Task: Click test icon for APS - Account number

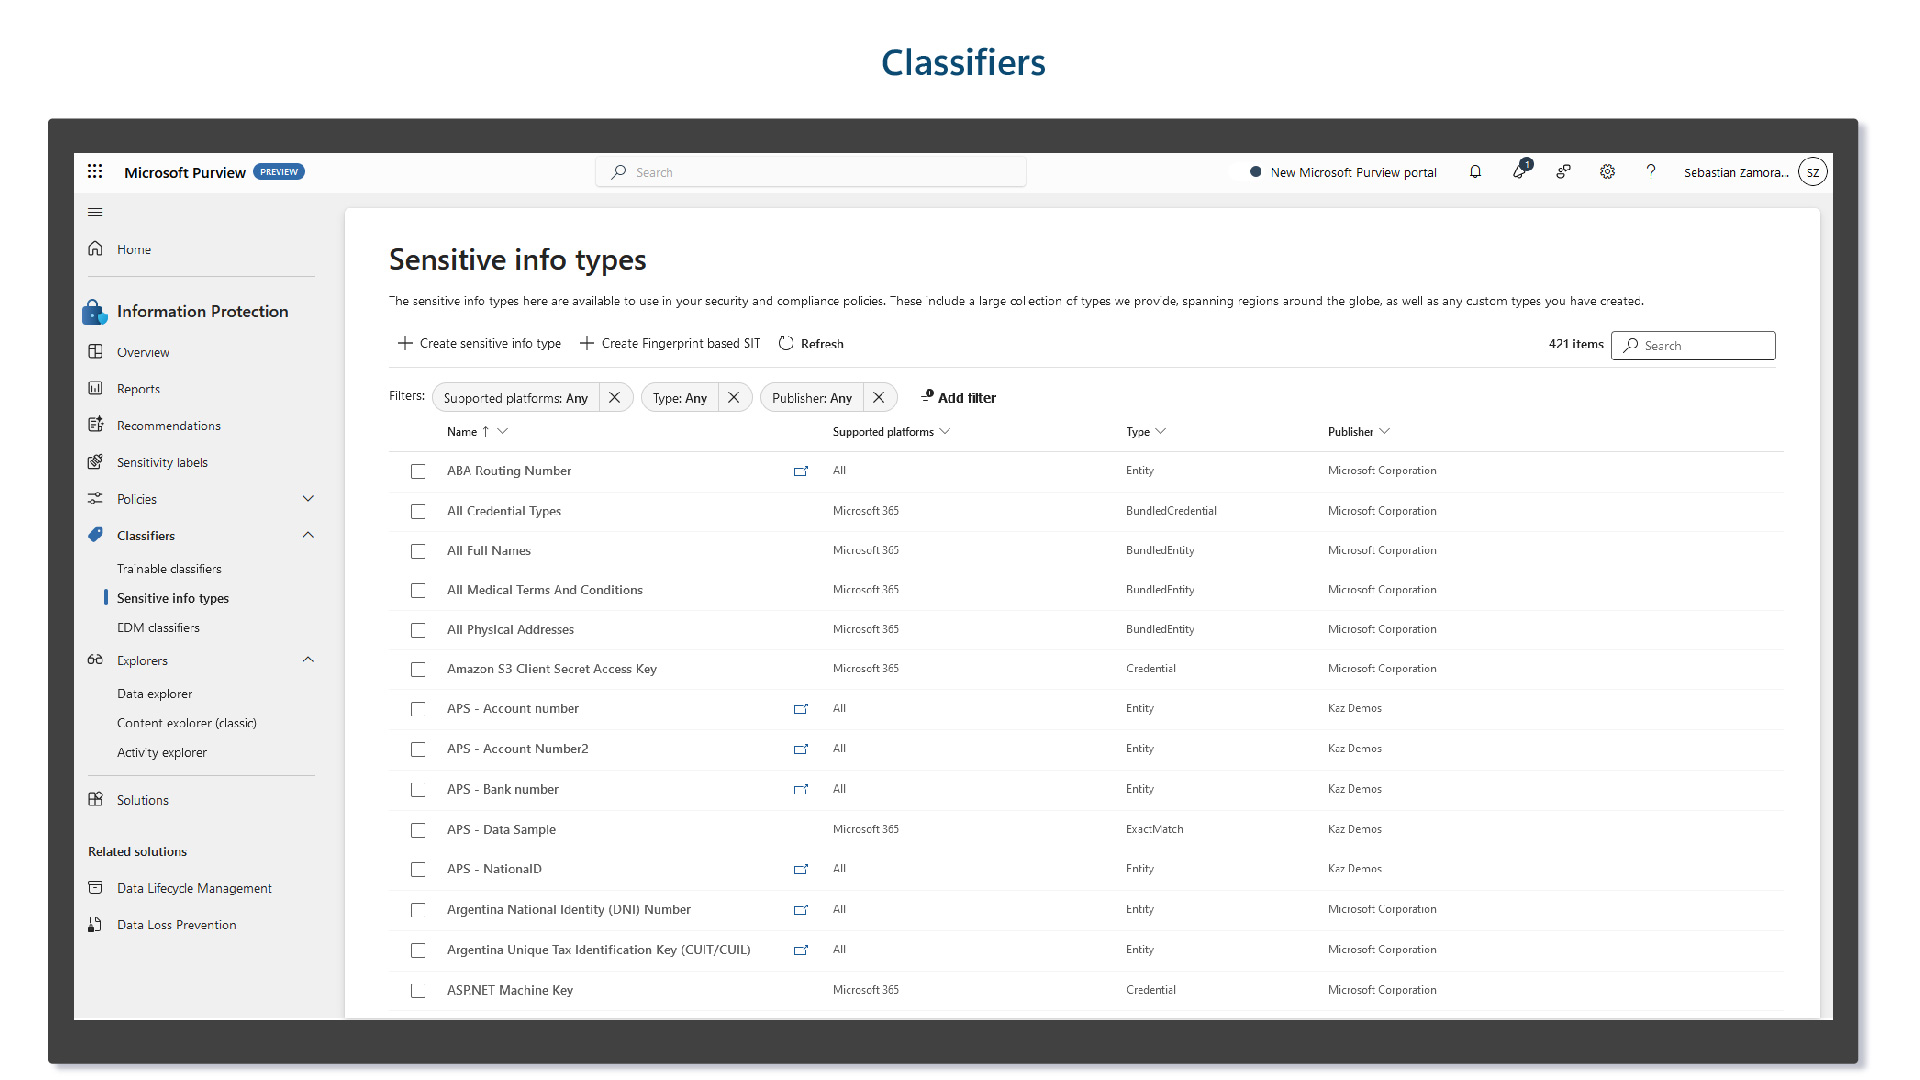Action: (x=800, y=709)
